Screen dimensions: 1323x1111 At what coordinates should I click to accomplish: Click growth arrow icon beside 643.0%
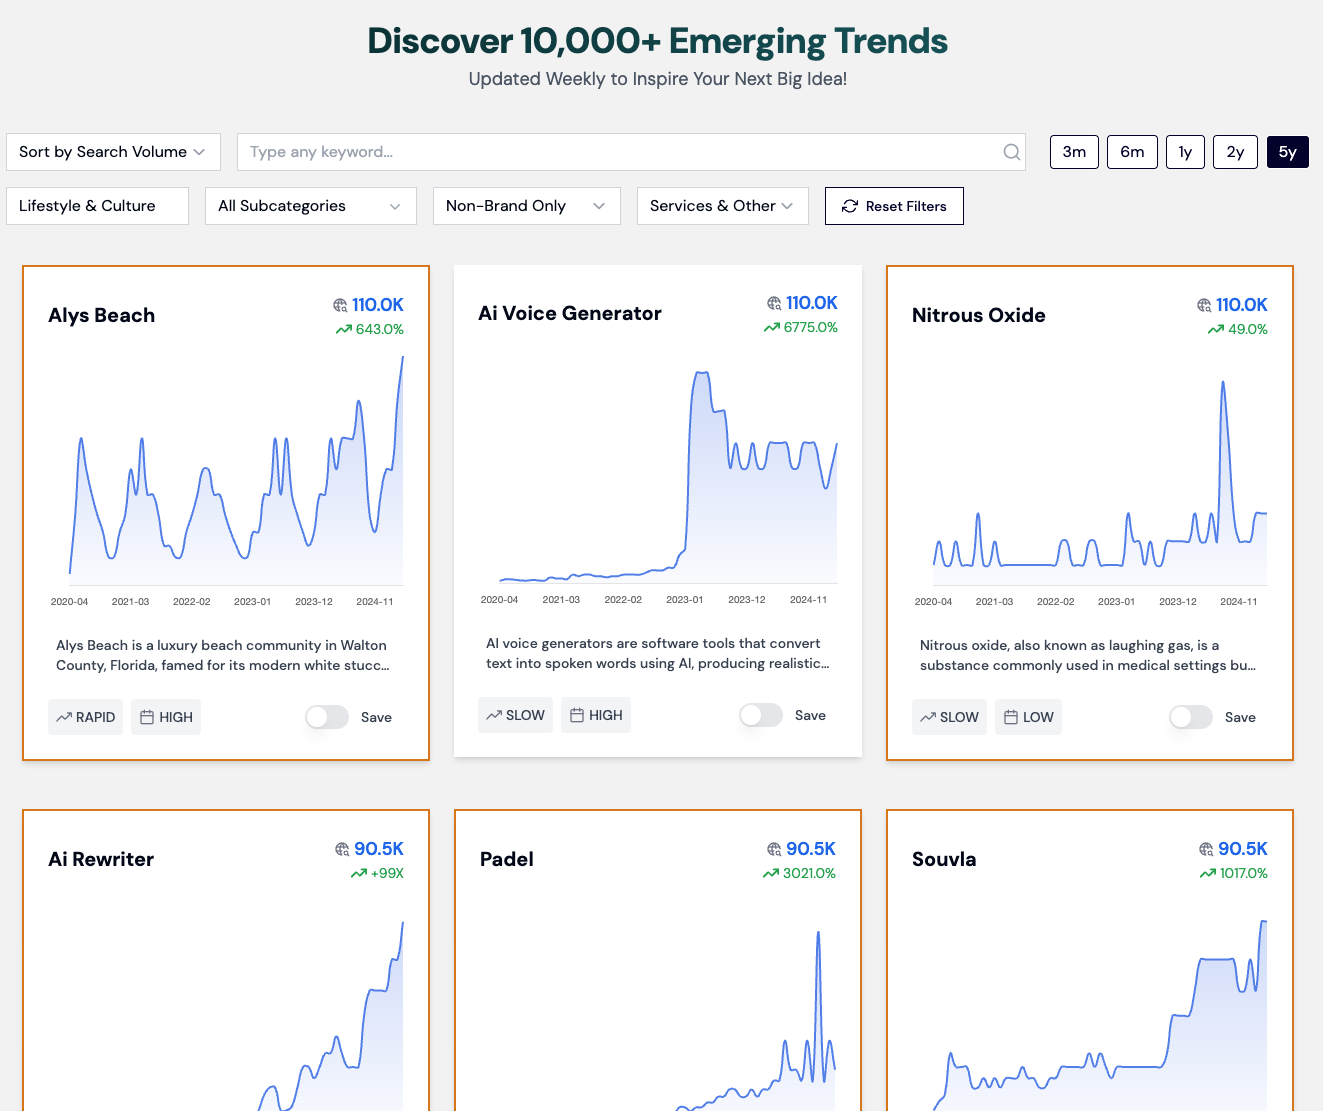pyautogui.click(x=344, y=329)
